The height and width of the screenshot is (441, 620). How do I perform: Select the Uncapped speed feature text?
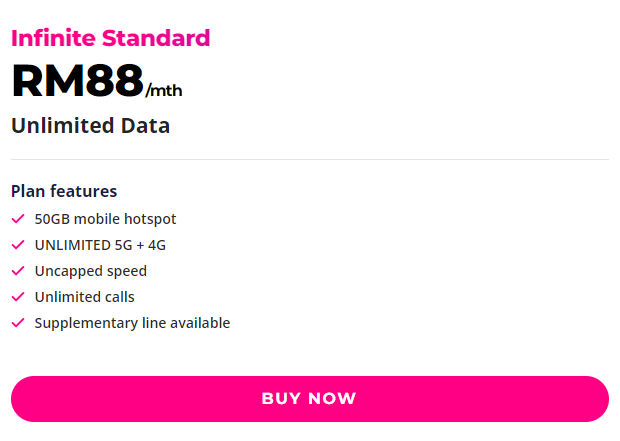91,271
